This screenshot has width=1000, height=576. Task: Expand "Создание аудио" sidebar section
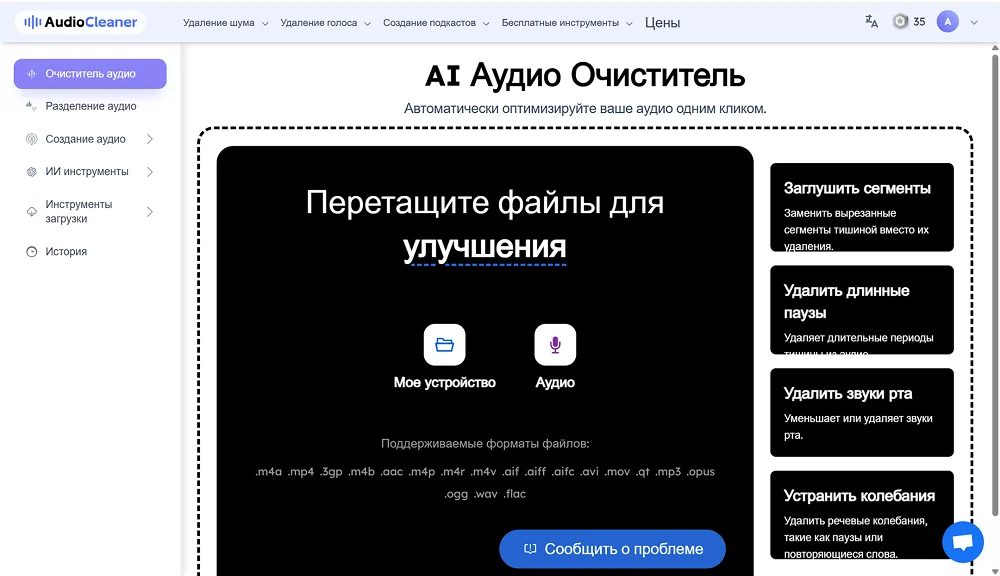pyautogui.click(x=90, y=139)
